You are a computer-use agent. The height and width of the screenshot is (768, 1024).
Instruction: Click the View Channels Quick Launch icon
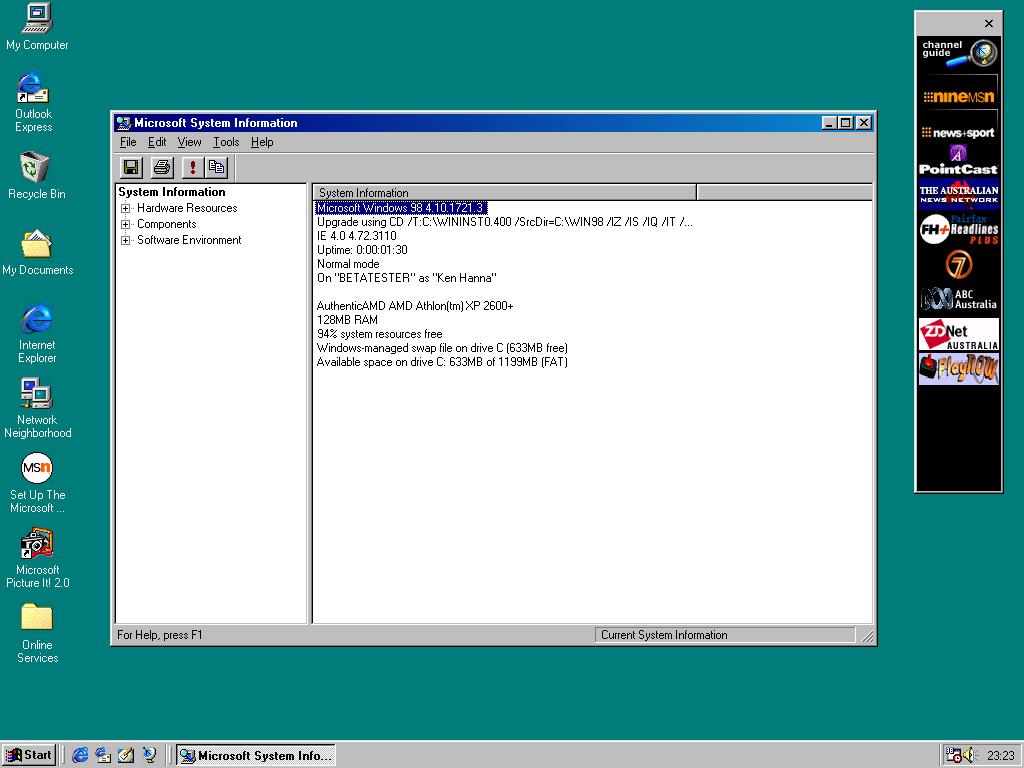[150, 755]
